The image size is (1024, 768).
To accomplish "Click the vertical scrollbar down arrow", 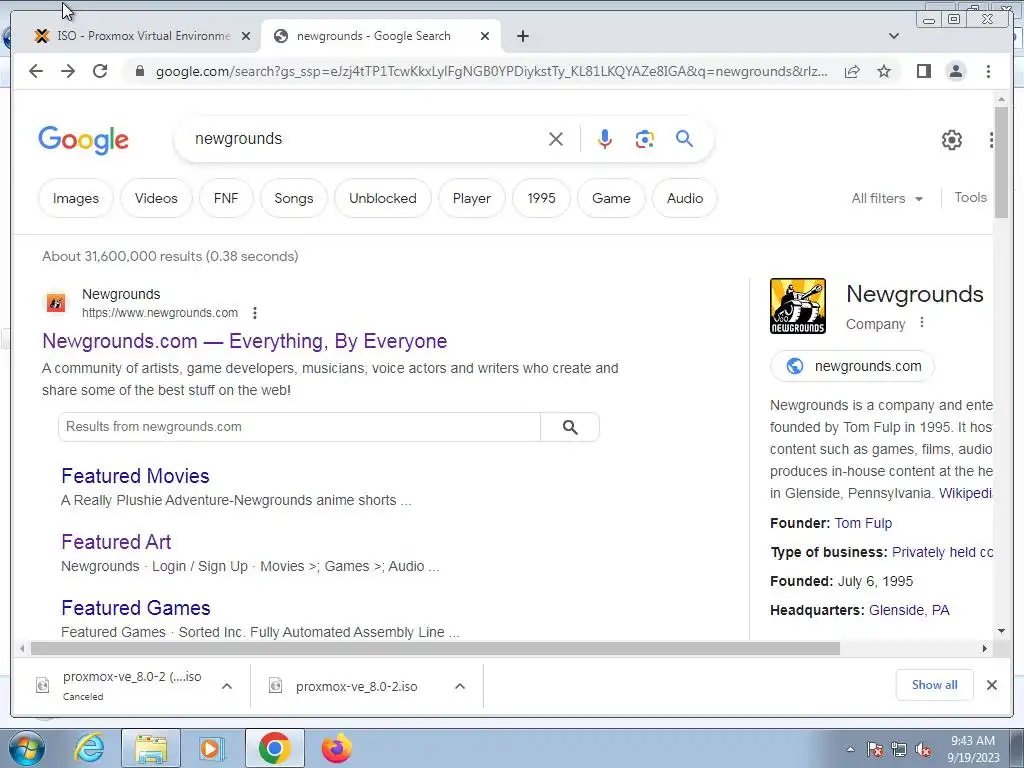I will point(1001,631).
